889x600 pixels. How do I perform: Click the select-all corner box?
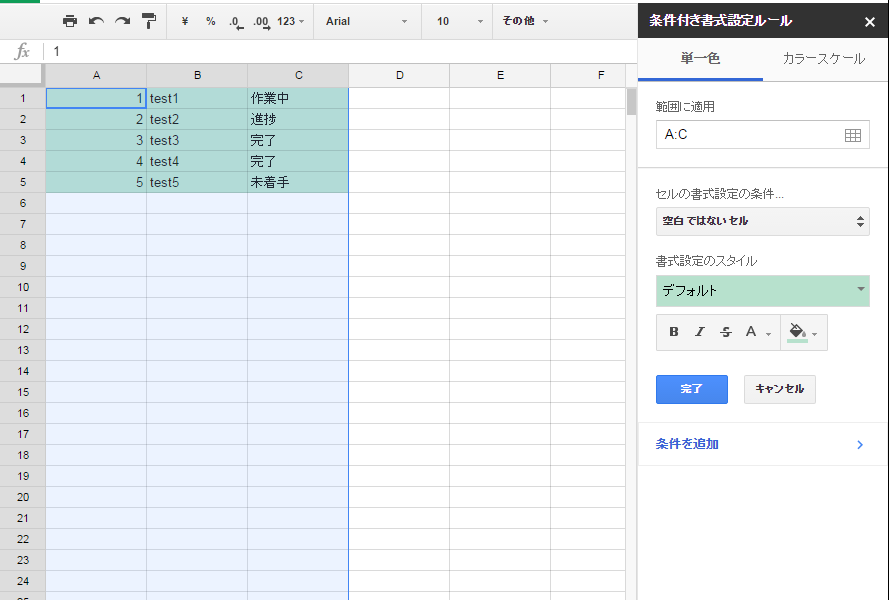click(x=22, y=74)
